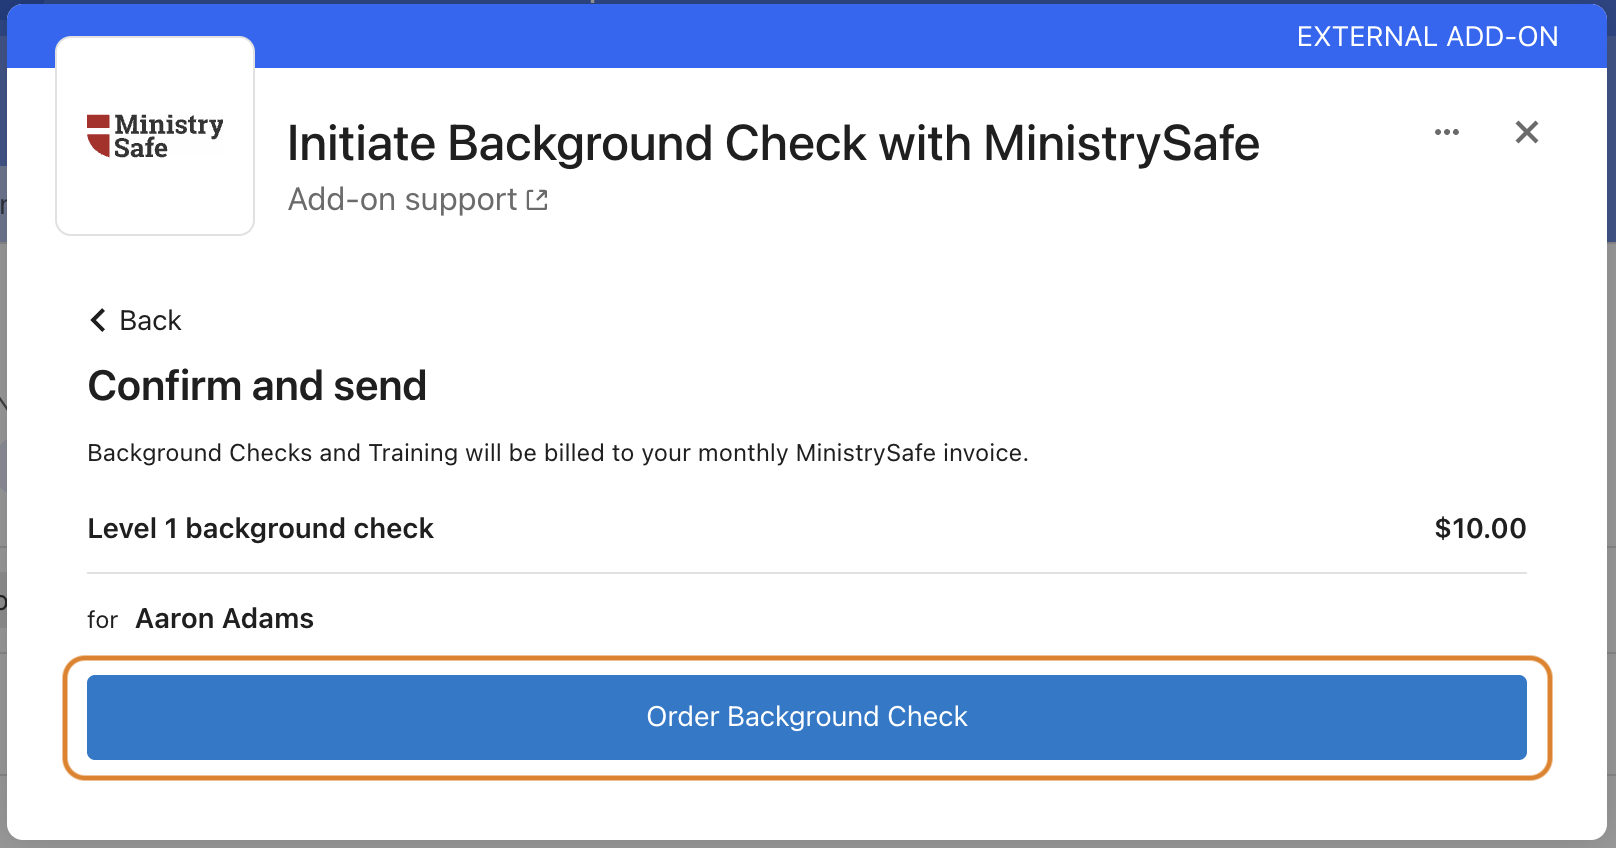Click the EXTERNAL ADD-ON label
The height and width of the screenshot is (848, 1616).
(x=1427, y=37)
